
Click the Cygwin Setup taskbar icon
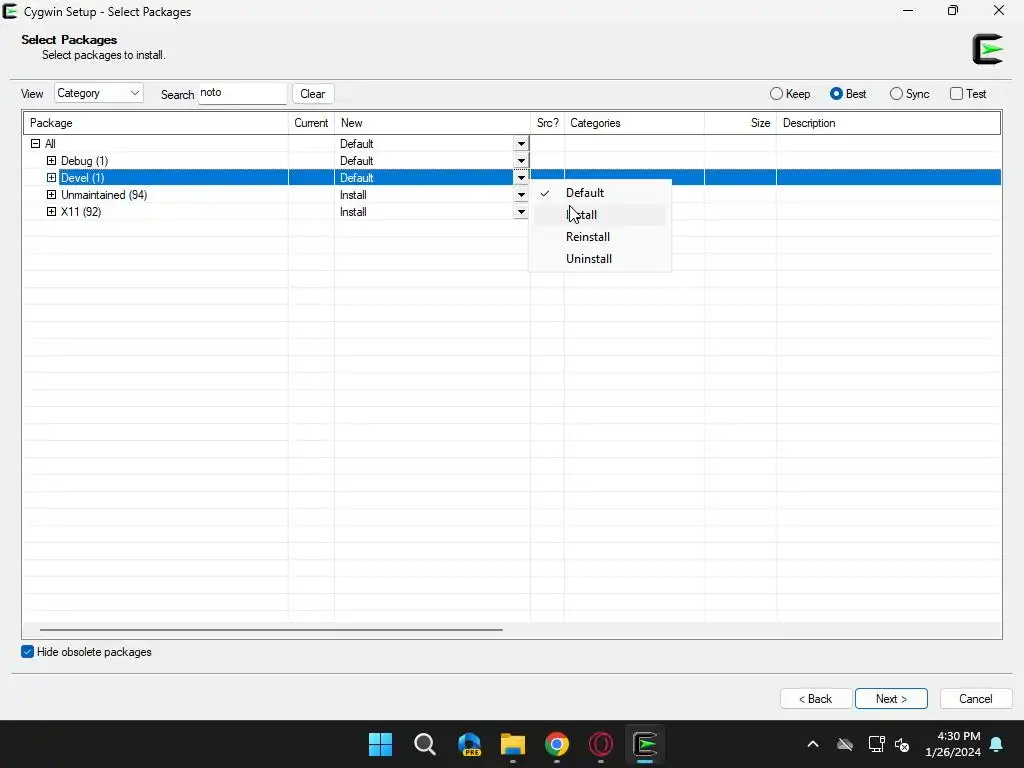pos(645,744)
